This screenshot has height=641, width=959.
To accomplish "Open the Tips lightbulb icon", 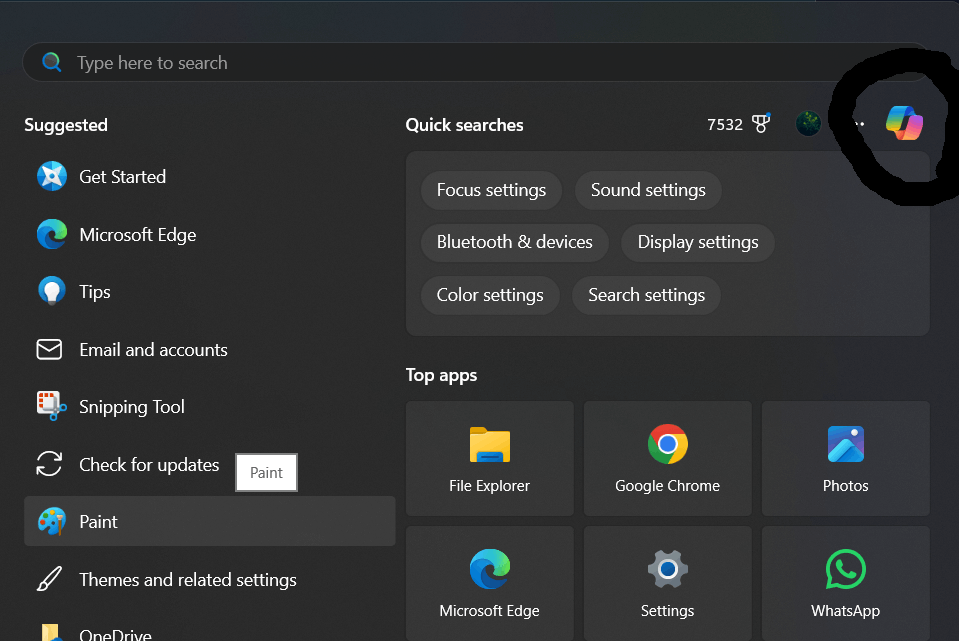I will point(51,291).
